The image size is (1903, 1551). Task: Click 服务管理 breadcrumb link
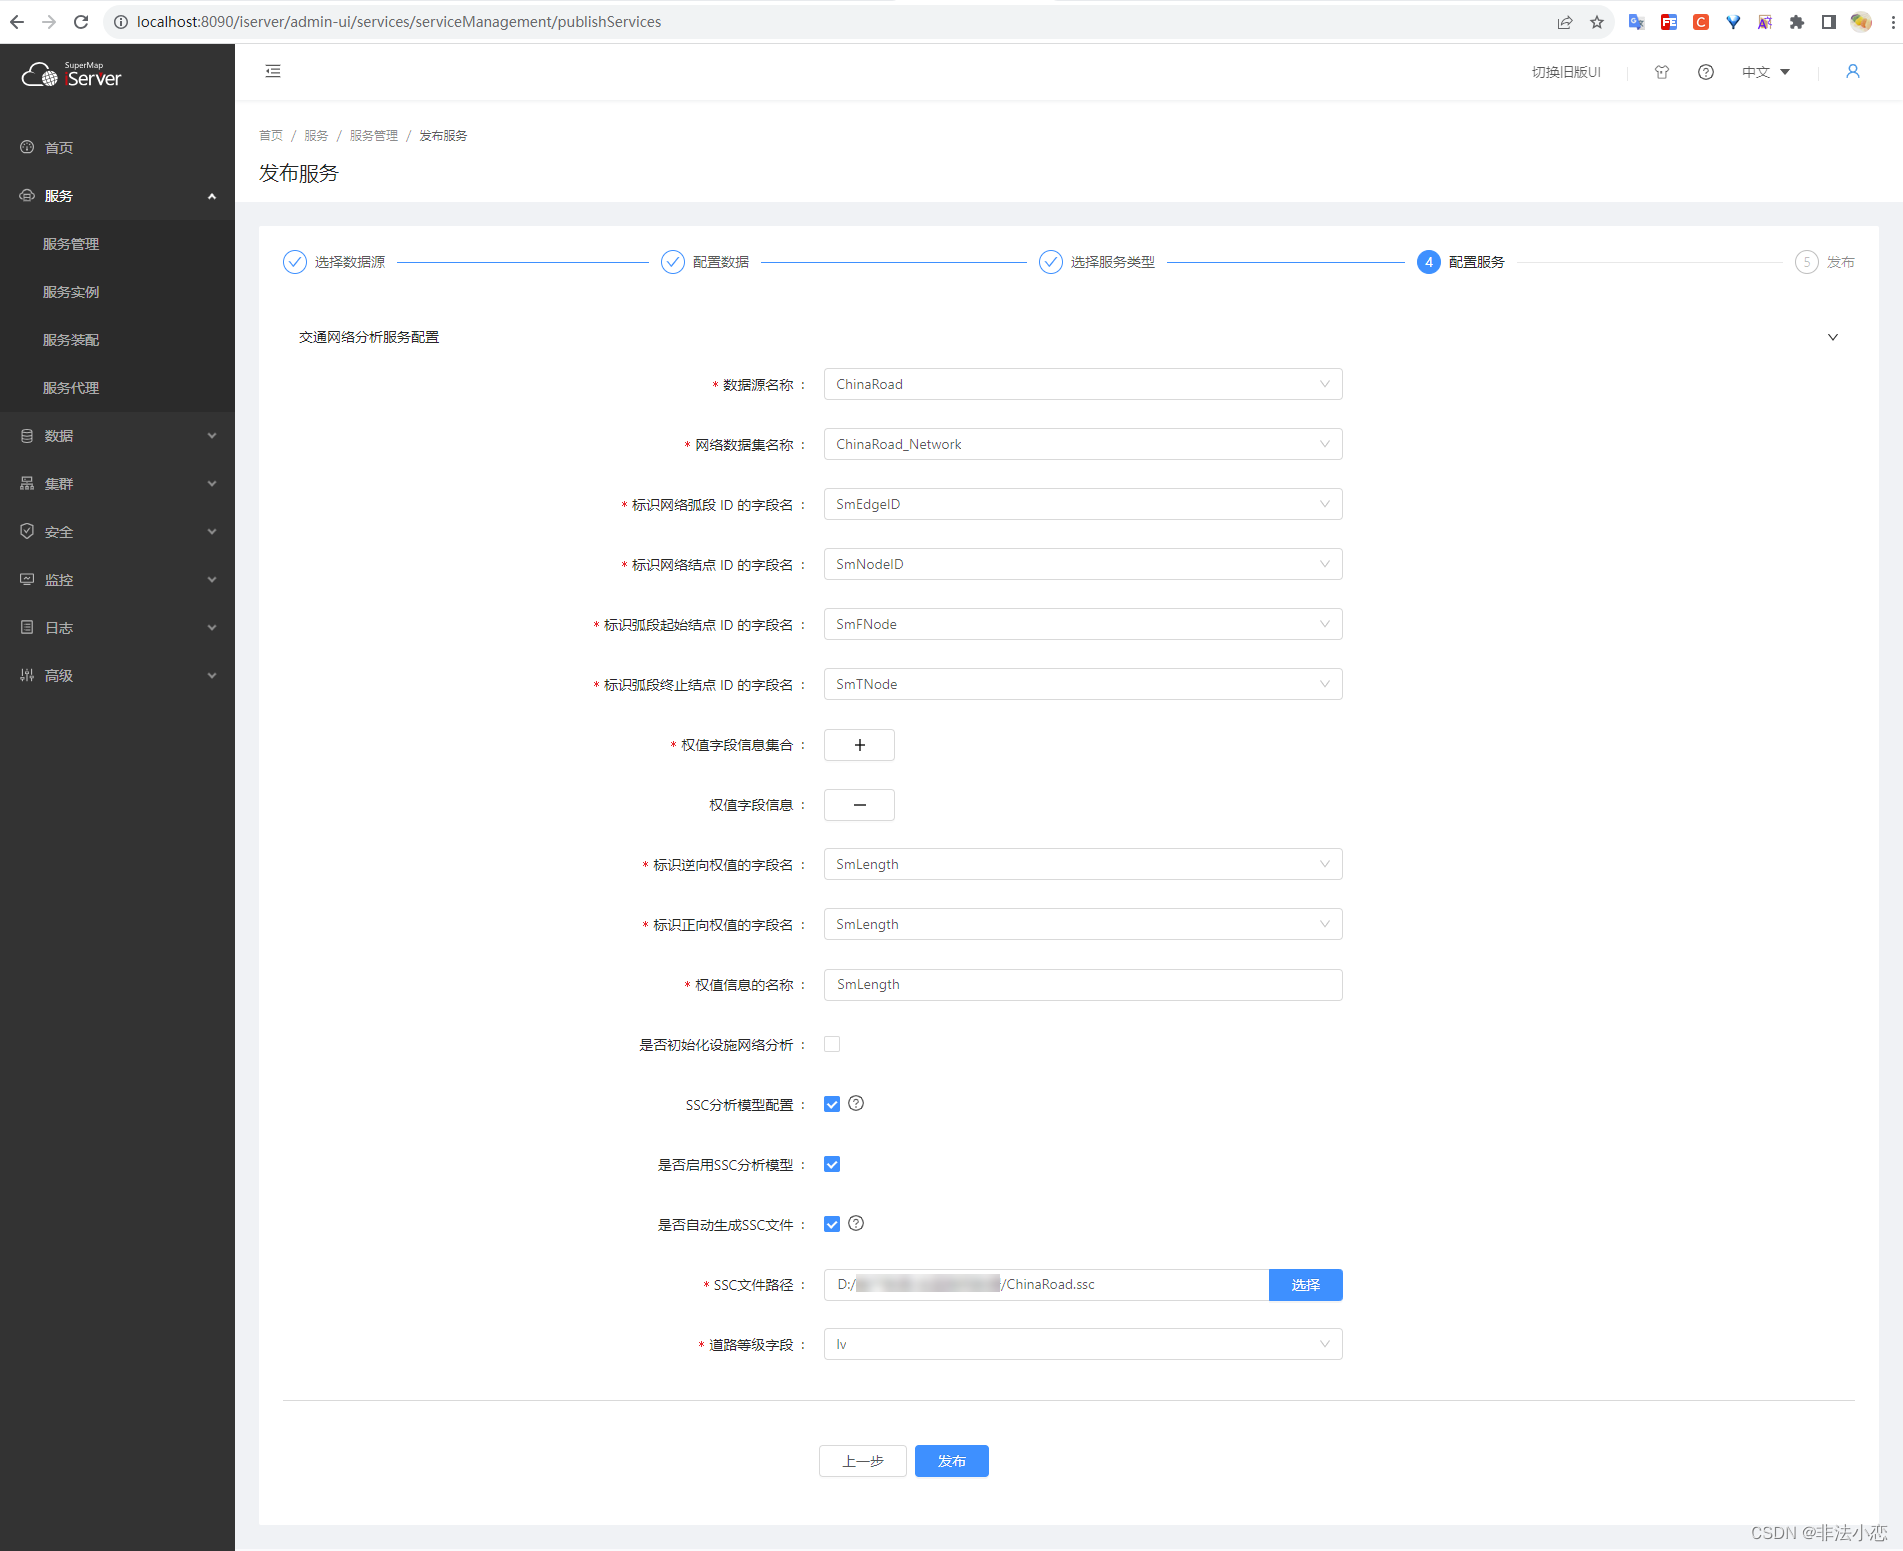pos(374,136)
